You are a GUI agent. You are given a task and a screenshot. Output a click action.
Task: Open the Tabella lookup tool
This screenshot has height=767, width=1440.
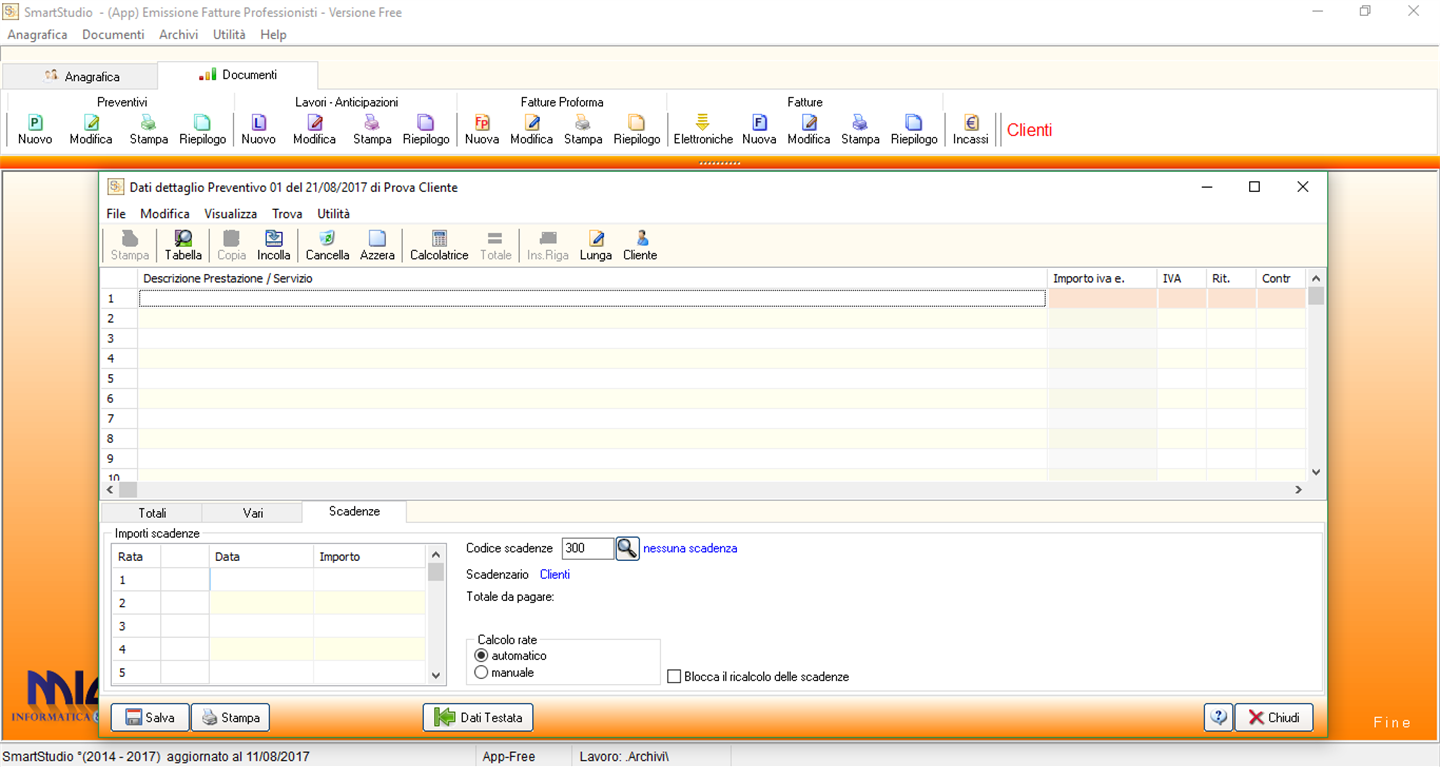click(x=183, y=246)
